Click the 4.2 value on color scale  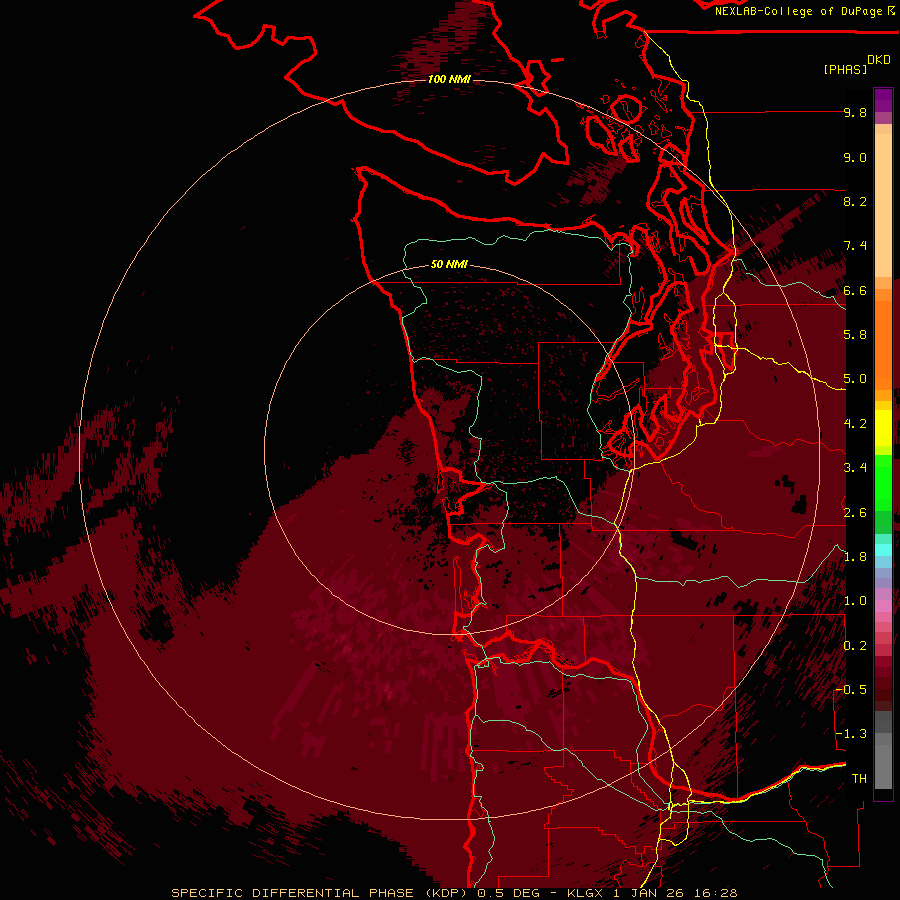pos(855,424)
